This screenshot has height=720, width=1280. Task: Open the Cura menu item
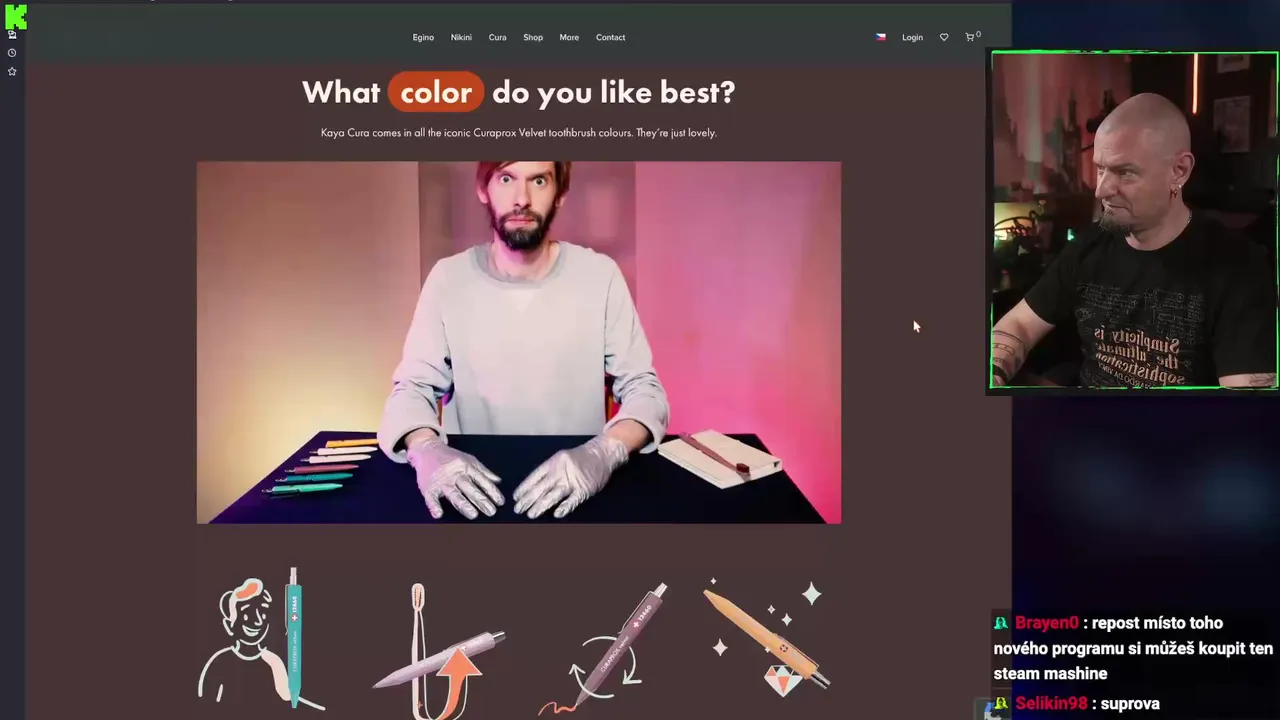click(x=497, y=37)
